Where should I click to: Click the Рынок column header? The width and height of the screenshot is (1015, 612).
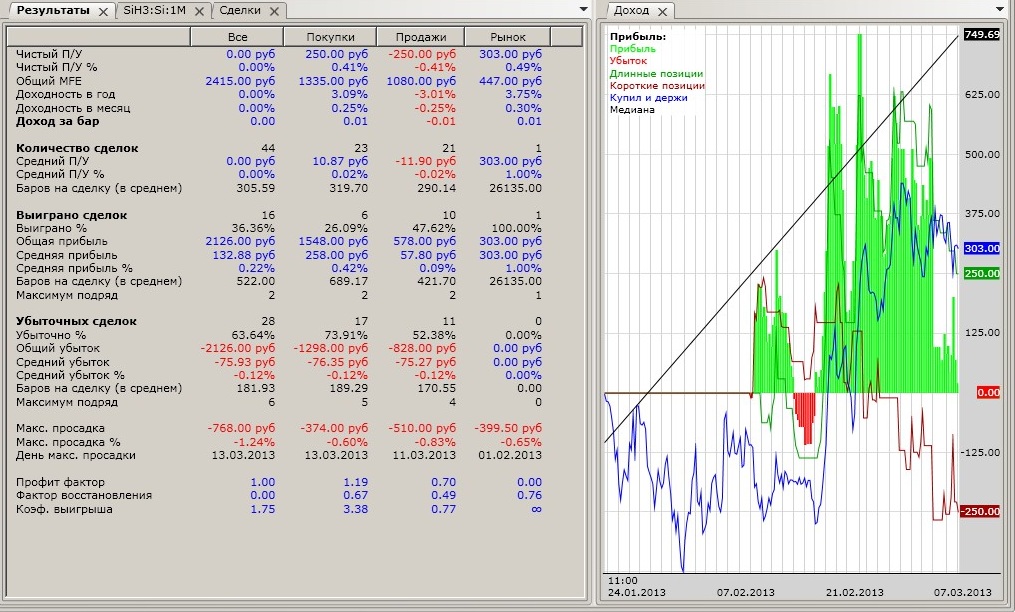[x=508, y=37]
